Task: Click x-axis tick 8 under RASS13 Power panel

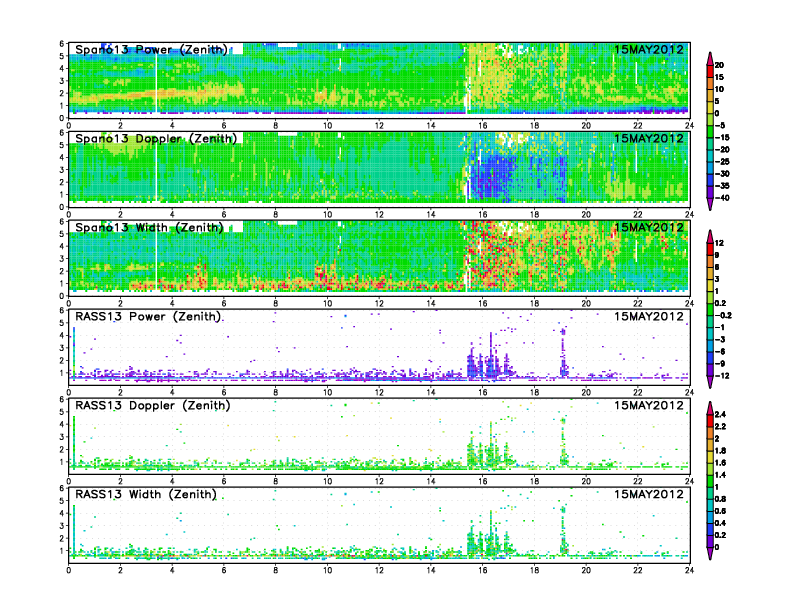Action: pyautogui.click(x=276, y=392)
